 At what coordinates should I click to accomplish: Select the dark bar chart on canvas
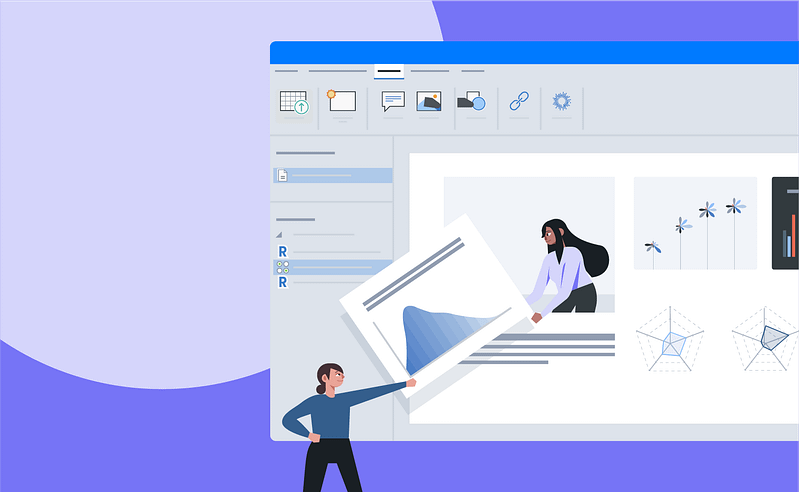[x=786, y=223]
